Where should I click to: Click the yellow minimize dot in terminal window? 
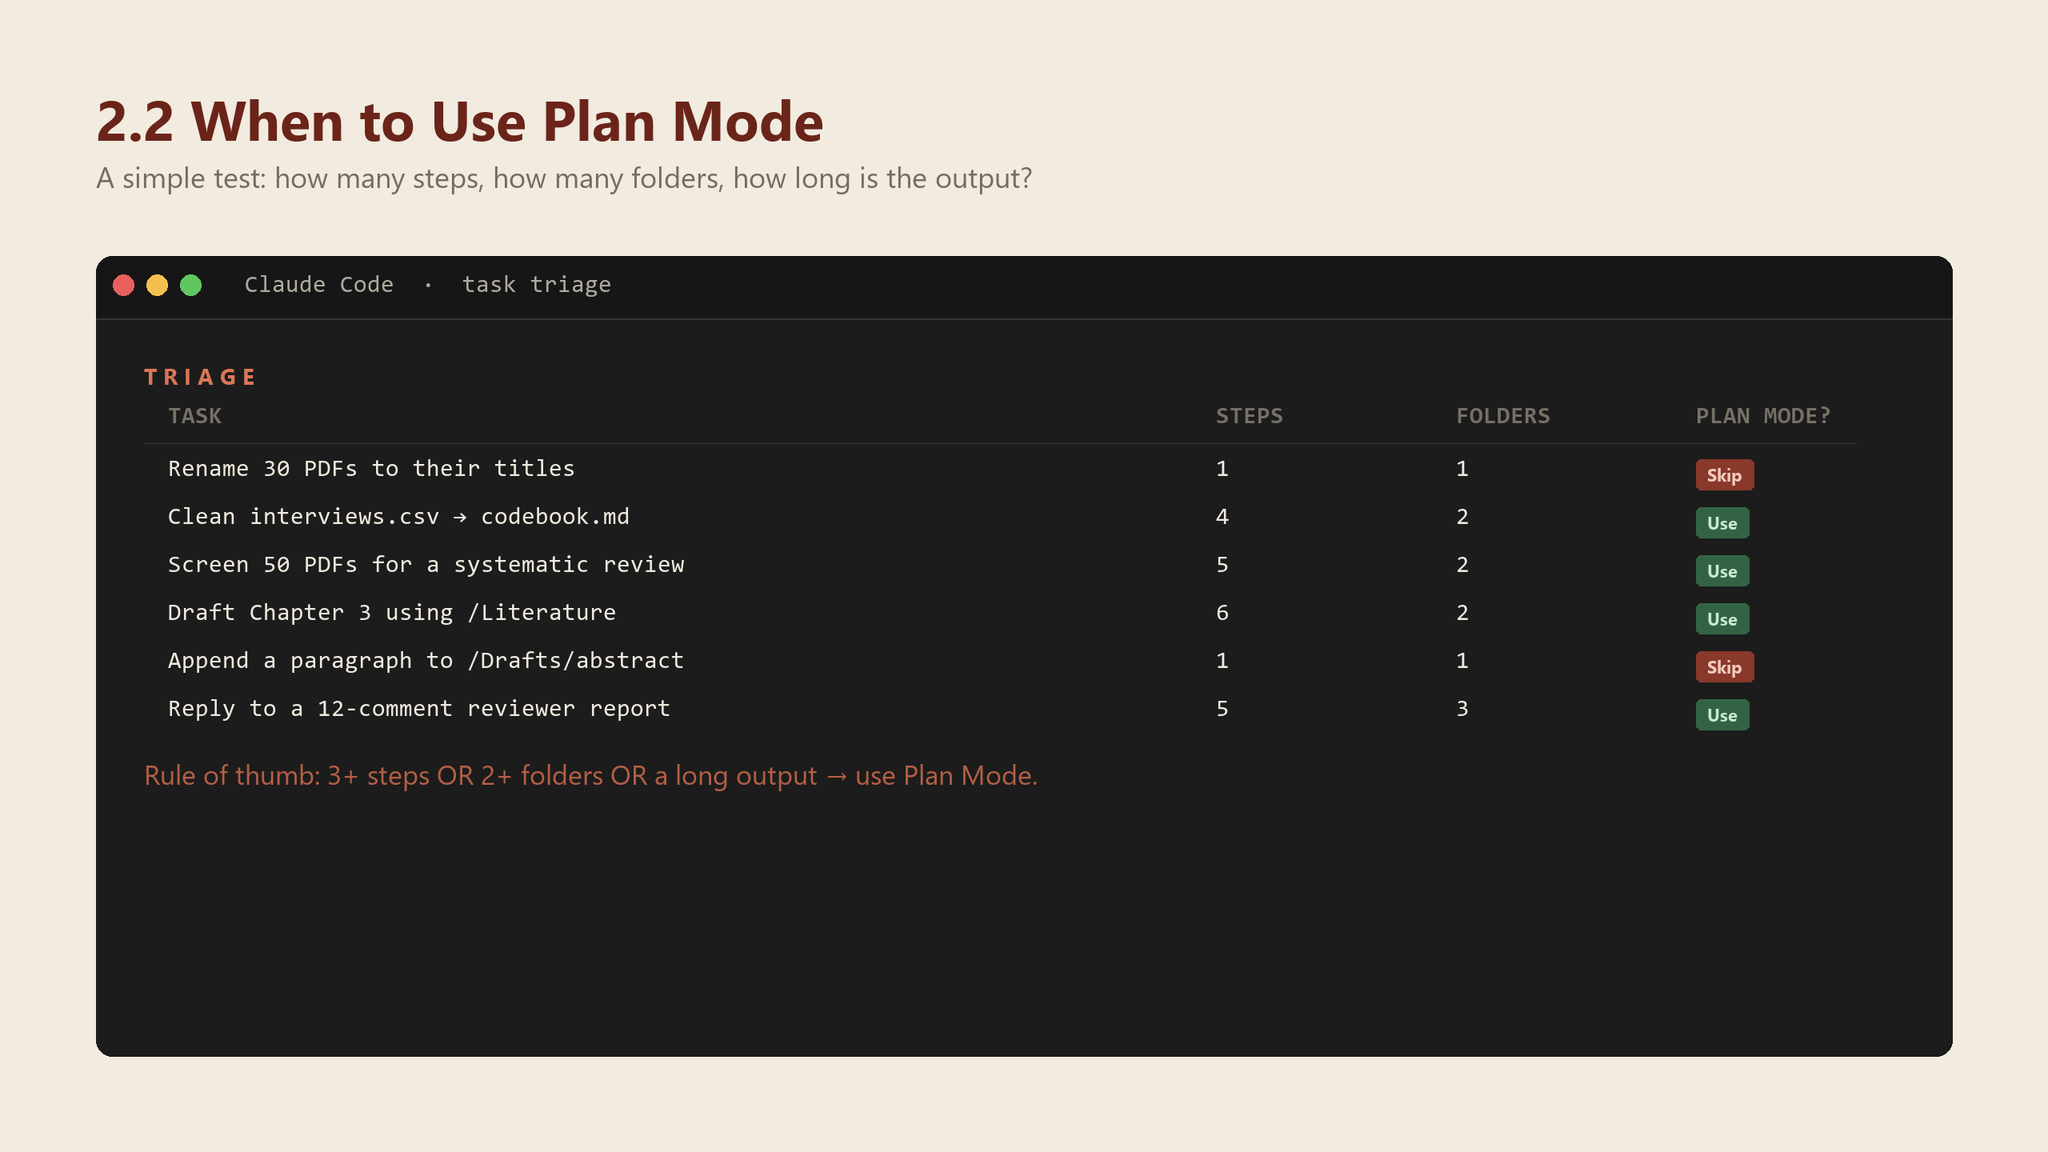(x=157, y=285)
